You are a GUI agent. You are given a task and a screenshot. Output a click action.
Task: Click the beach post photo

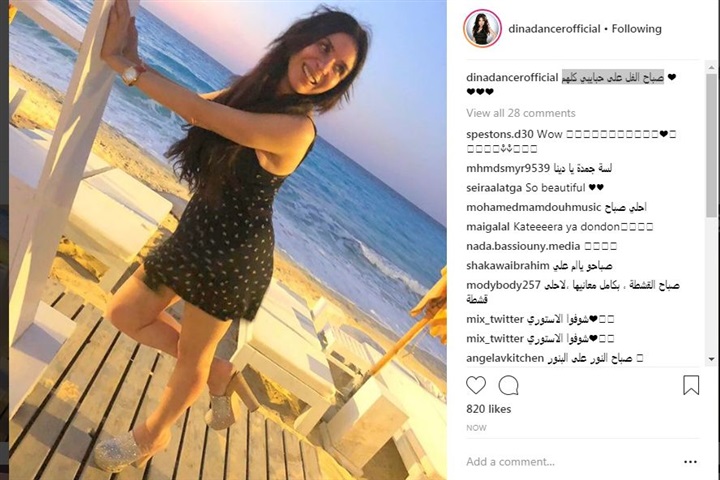228,240
